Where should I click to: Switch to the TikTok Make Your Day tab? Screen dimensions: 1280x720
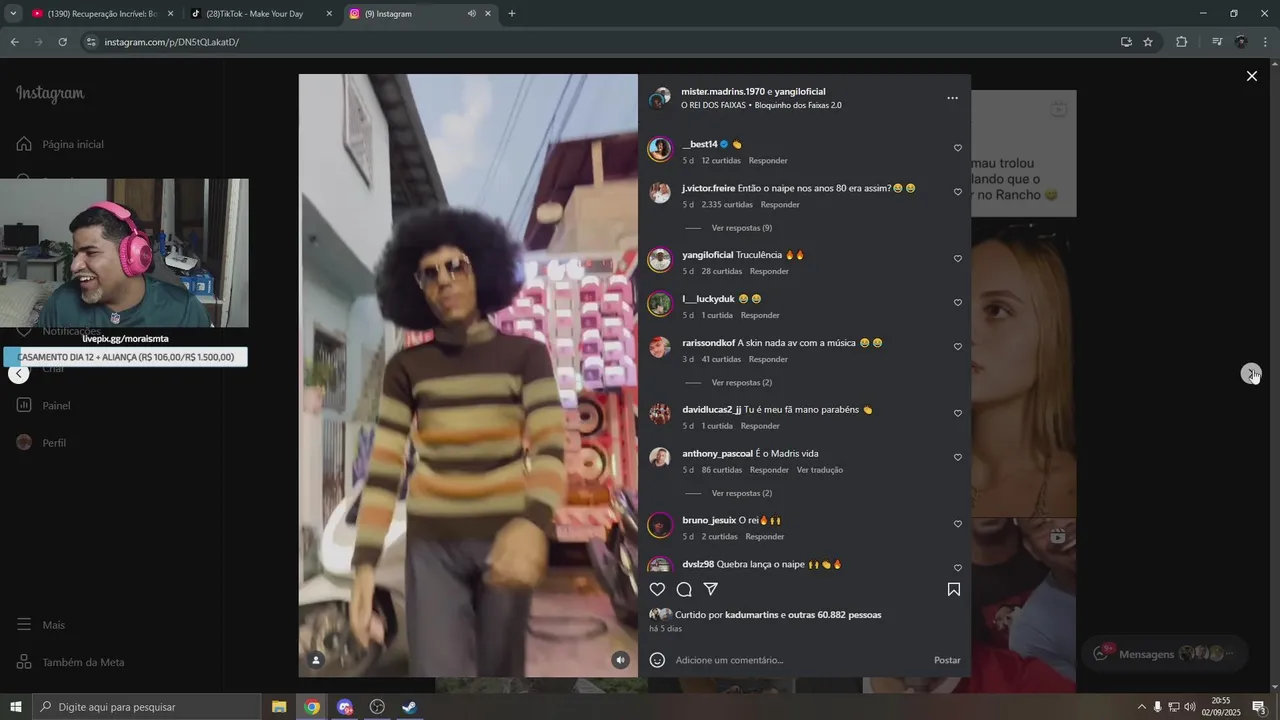261,14
